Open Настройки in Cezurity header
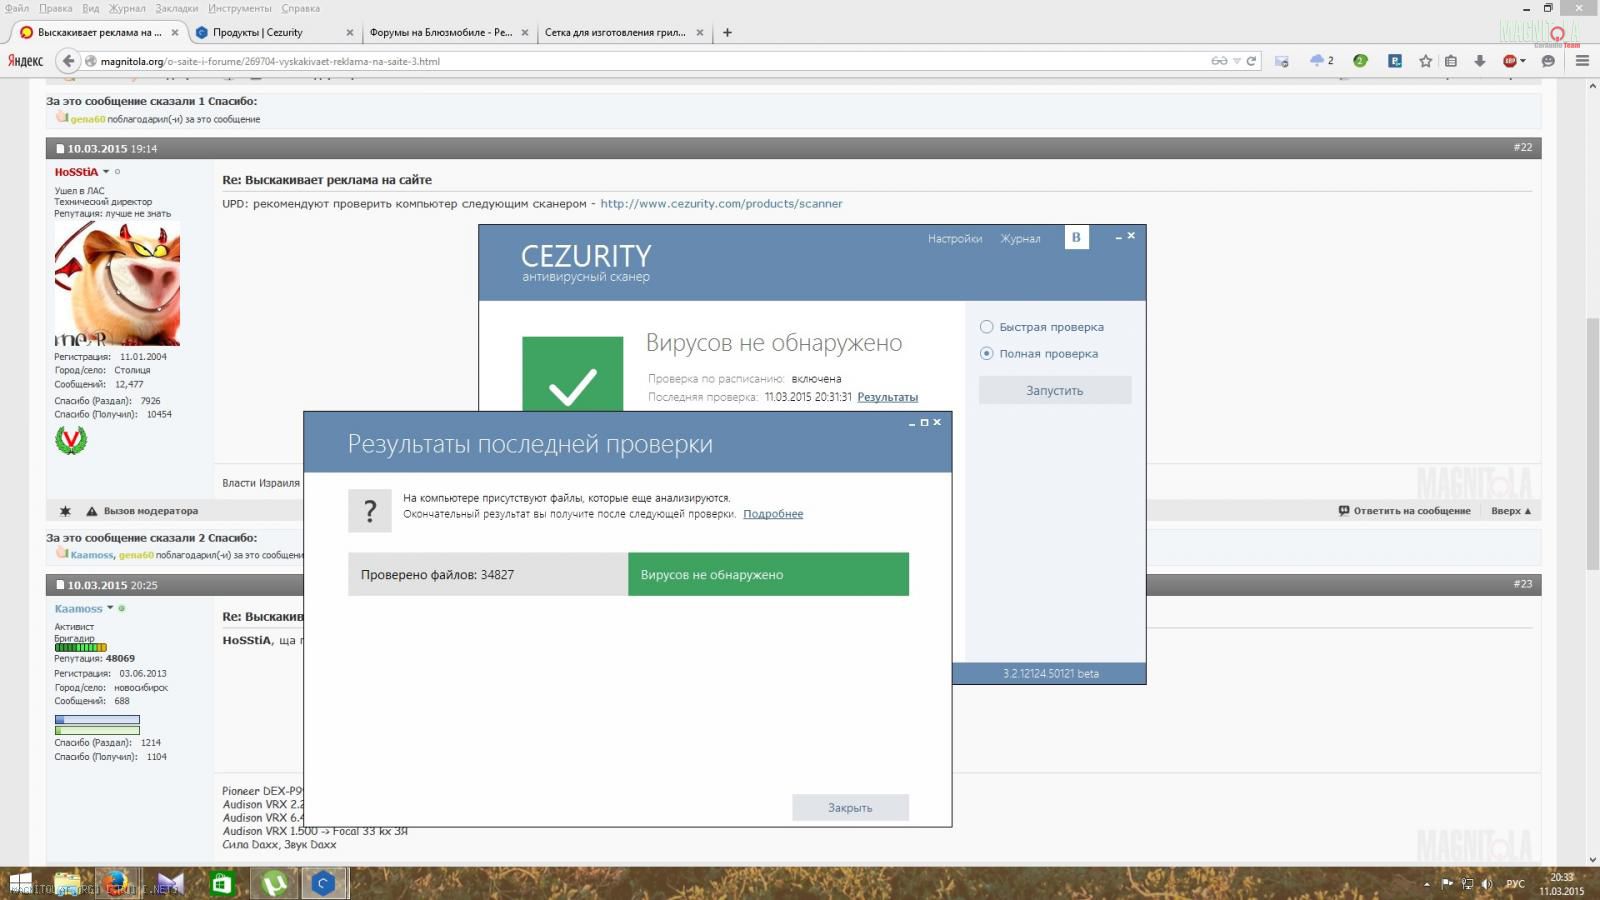 pos(955,238)
